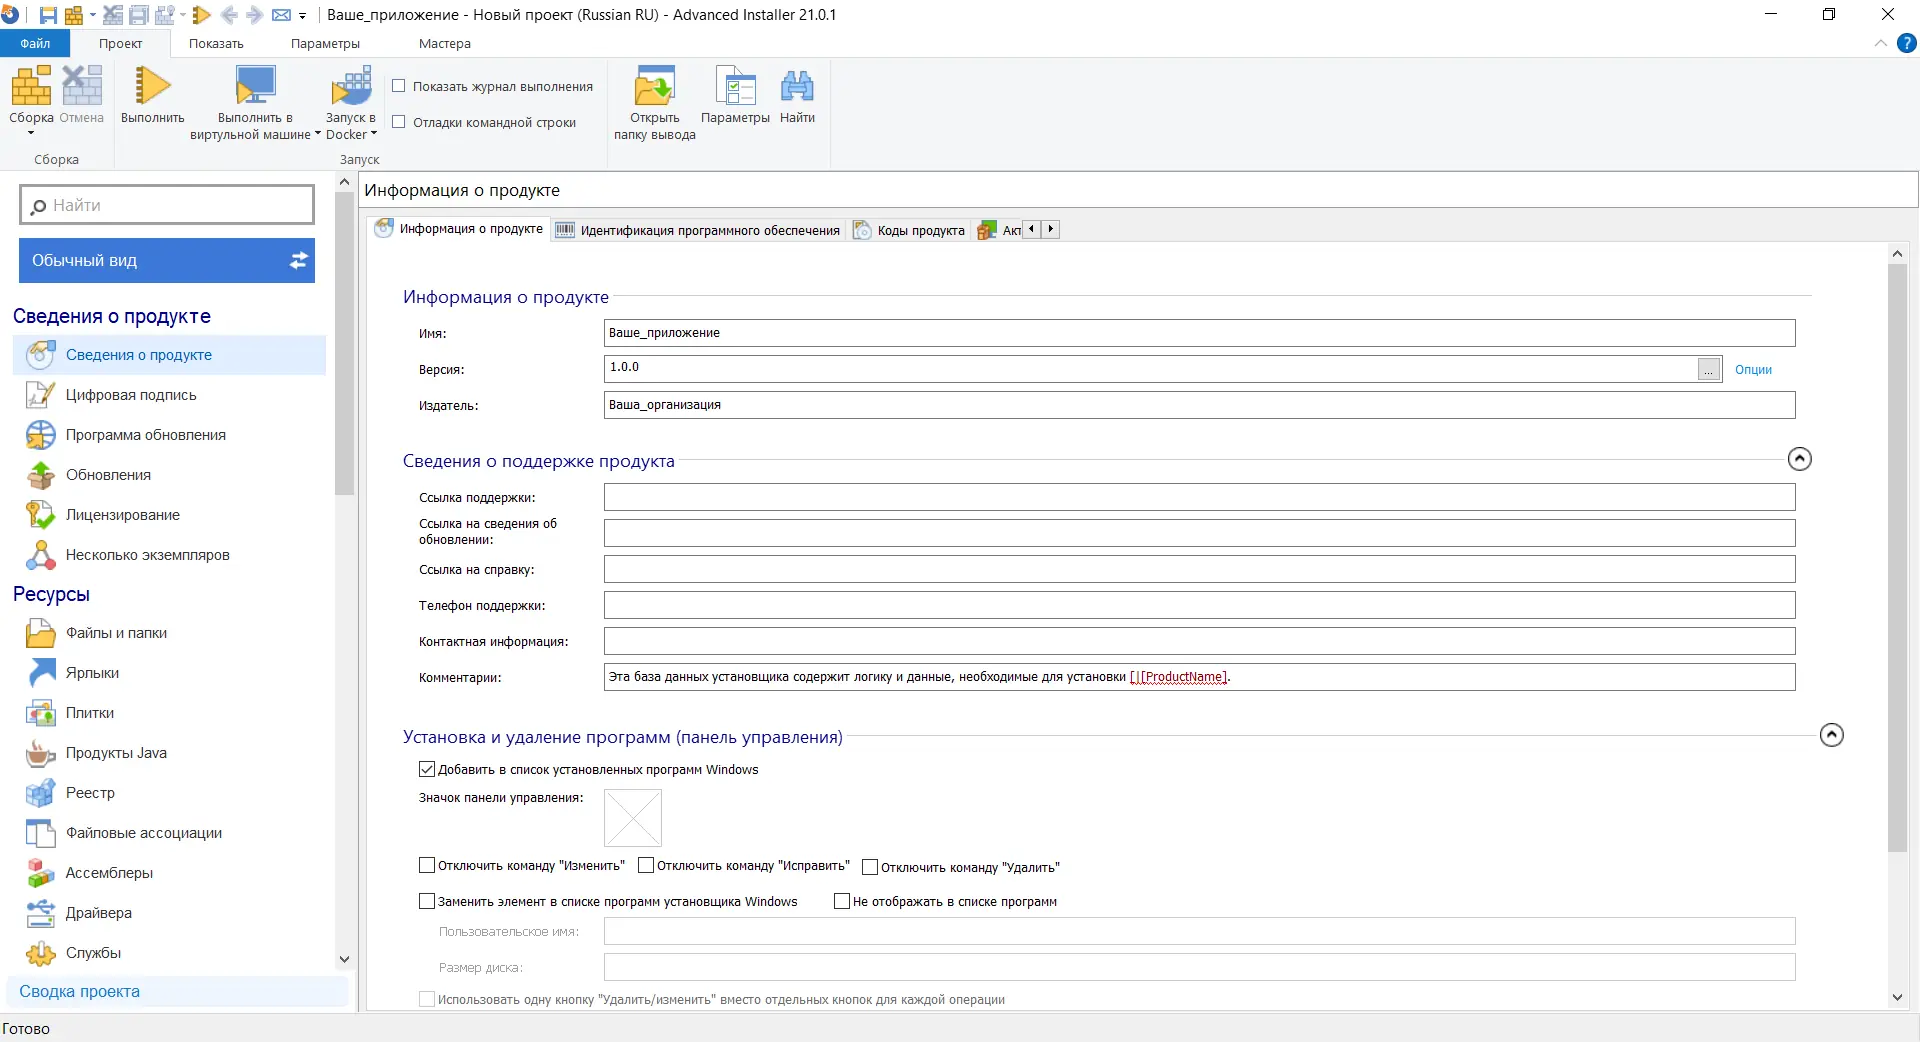Enable Отладки командной строки checkbox
This screenshot has height=1042, width=1920.
pos(399,122)
